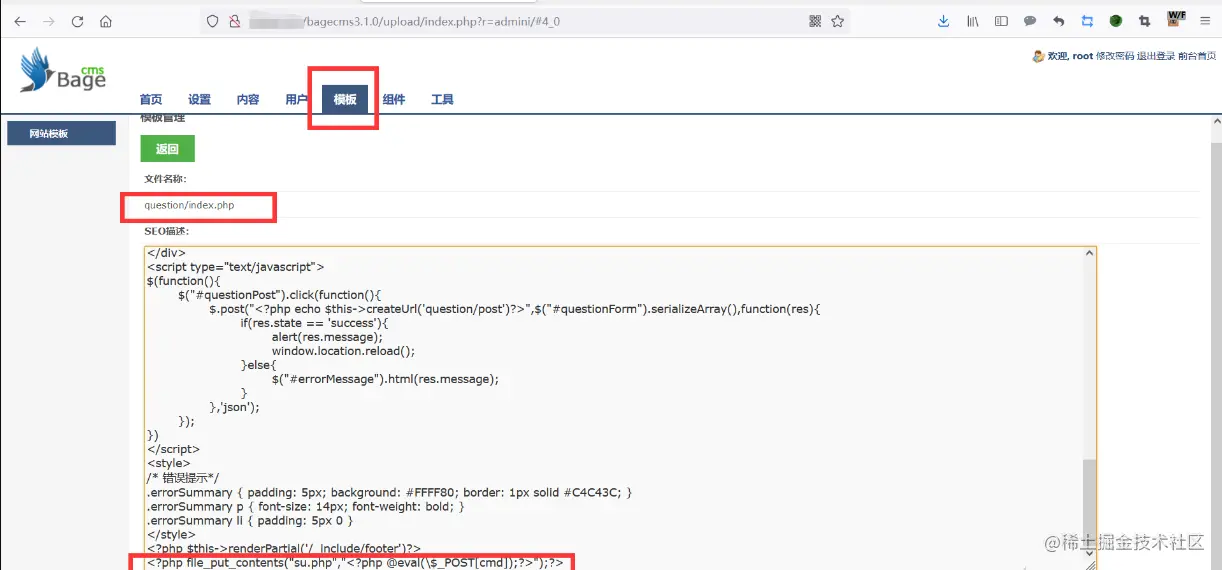The width and height of the screenshot is (1222, 570).
Task: Click the green 返回 button
Action: click(x=167, y=149)
